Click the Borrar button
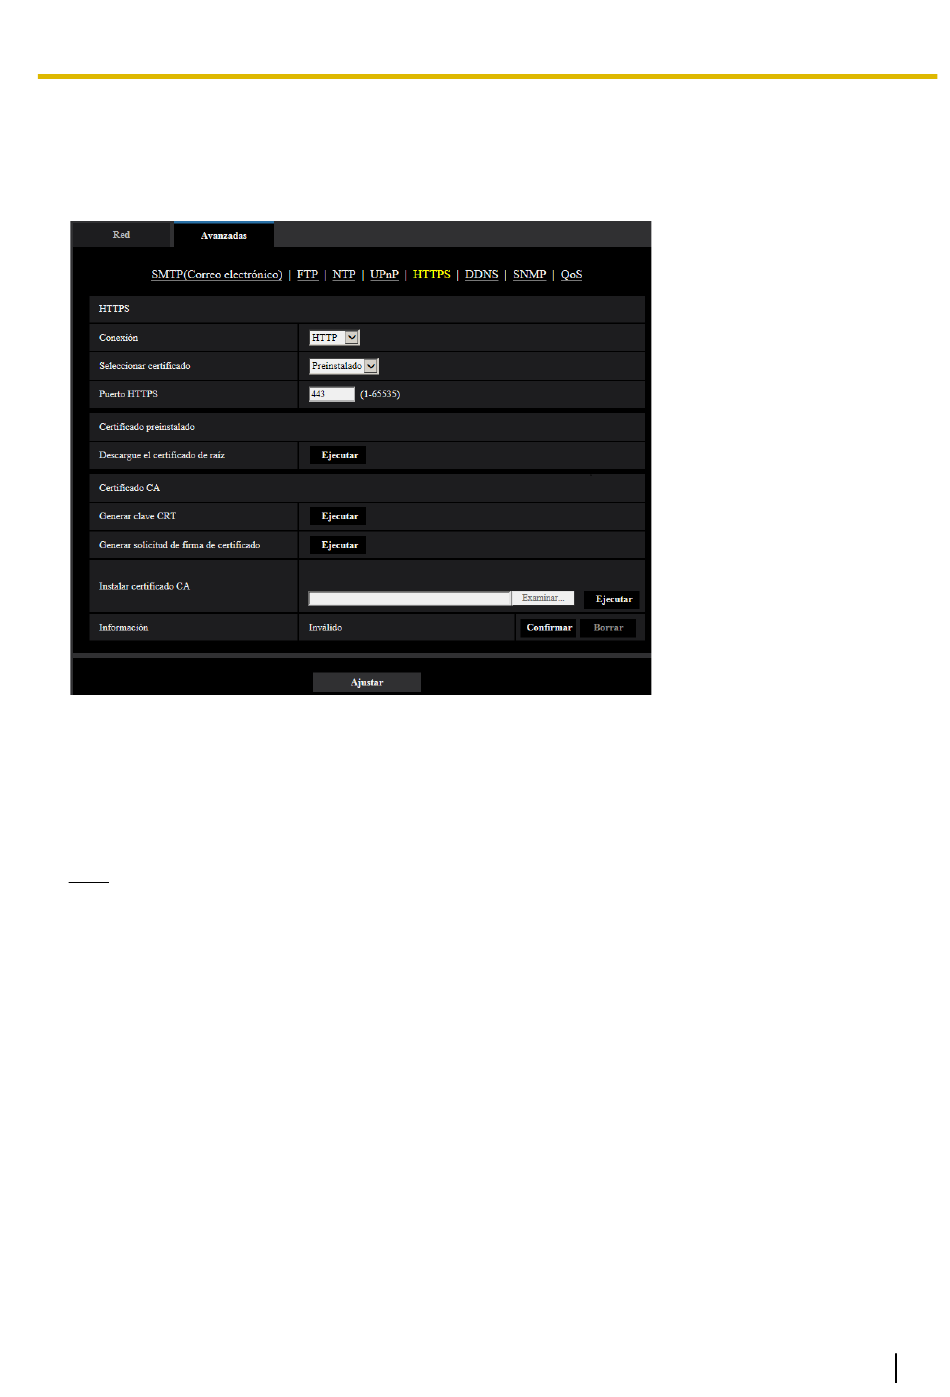 [x=608, y=628]
